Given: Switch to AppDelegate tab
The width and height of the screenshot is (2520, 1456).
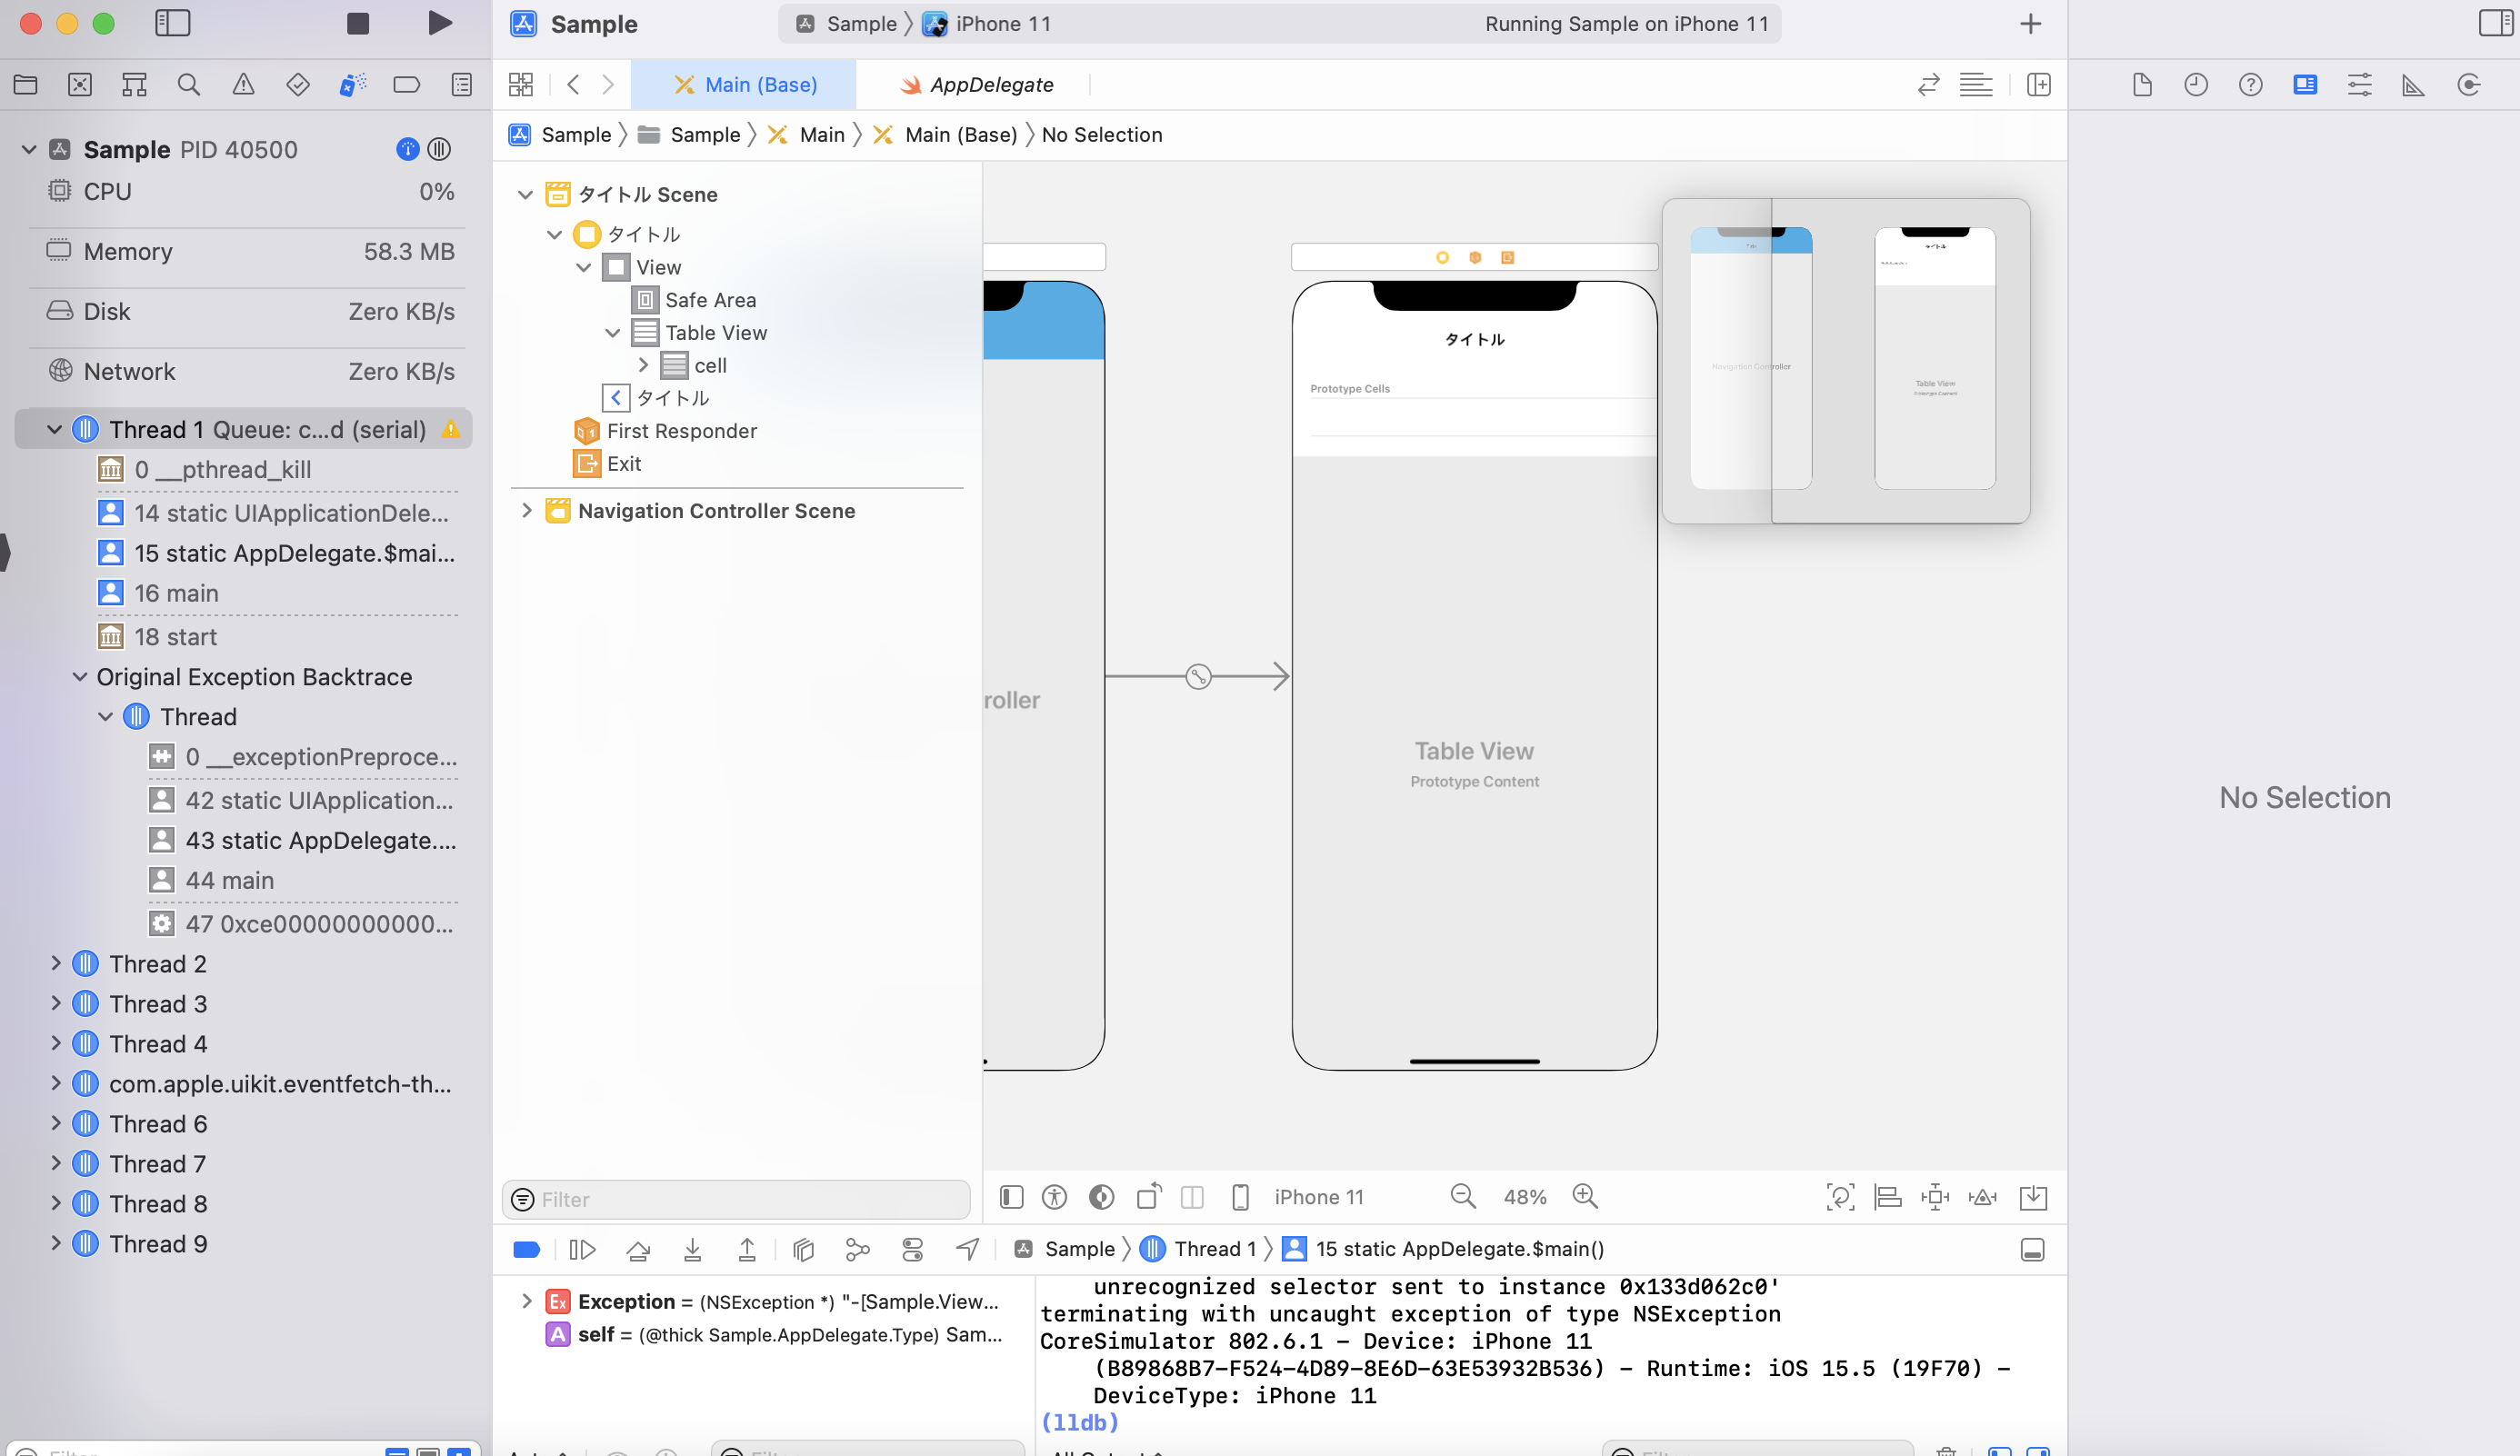Looking at the screenshot, I should pos(976,85).
